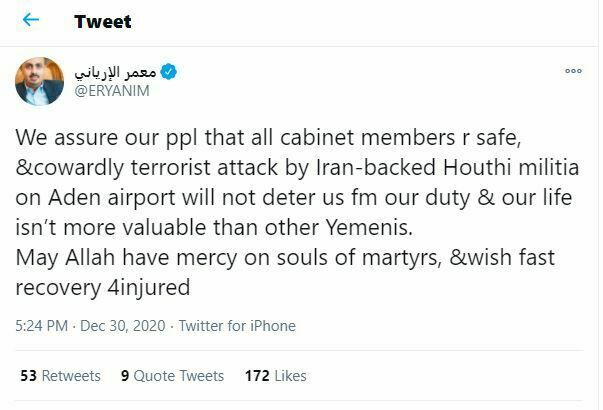603x410 pixels.
Task: Click the word 'Tweets' after Quote
Action: point(200,376)
